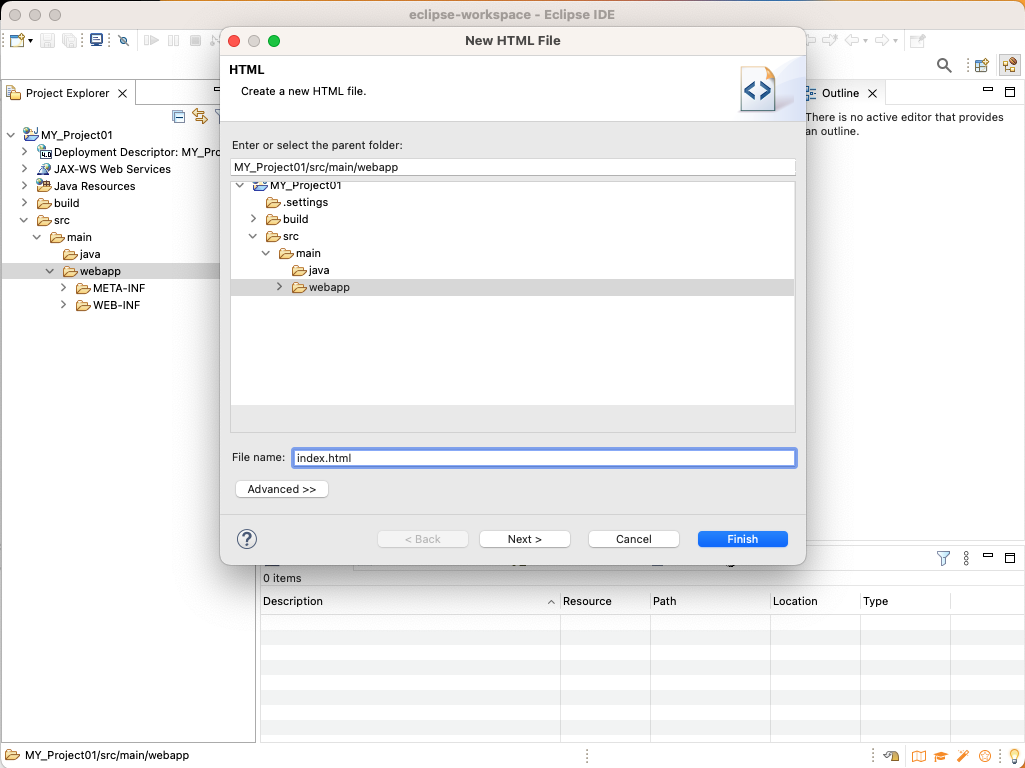The width and height of the screenshot is (1025, 768).
Task: Open the terminal console toolbar icon
Action: (x=97, y=41)
